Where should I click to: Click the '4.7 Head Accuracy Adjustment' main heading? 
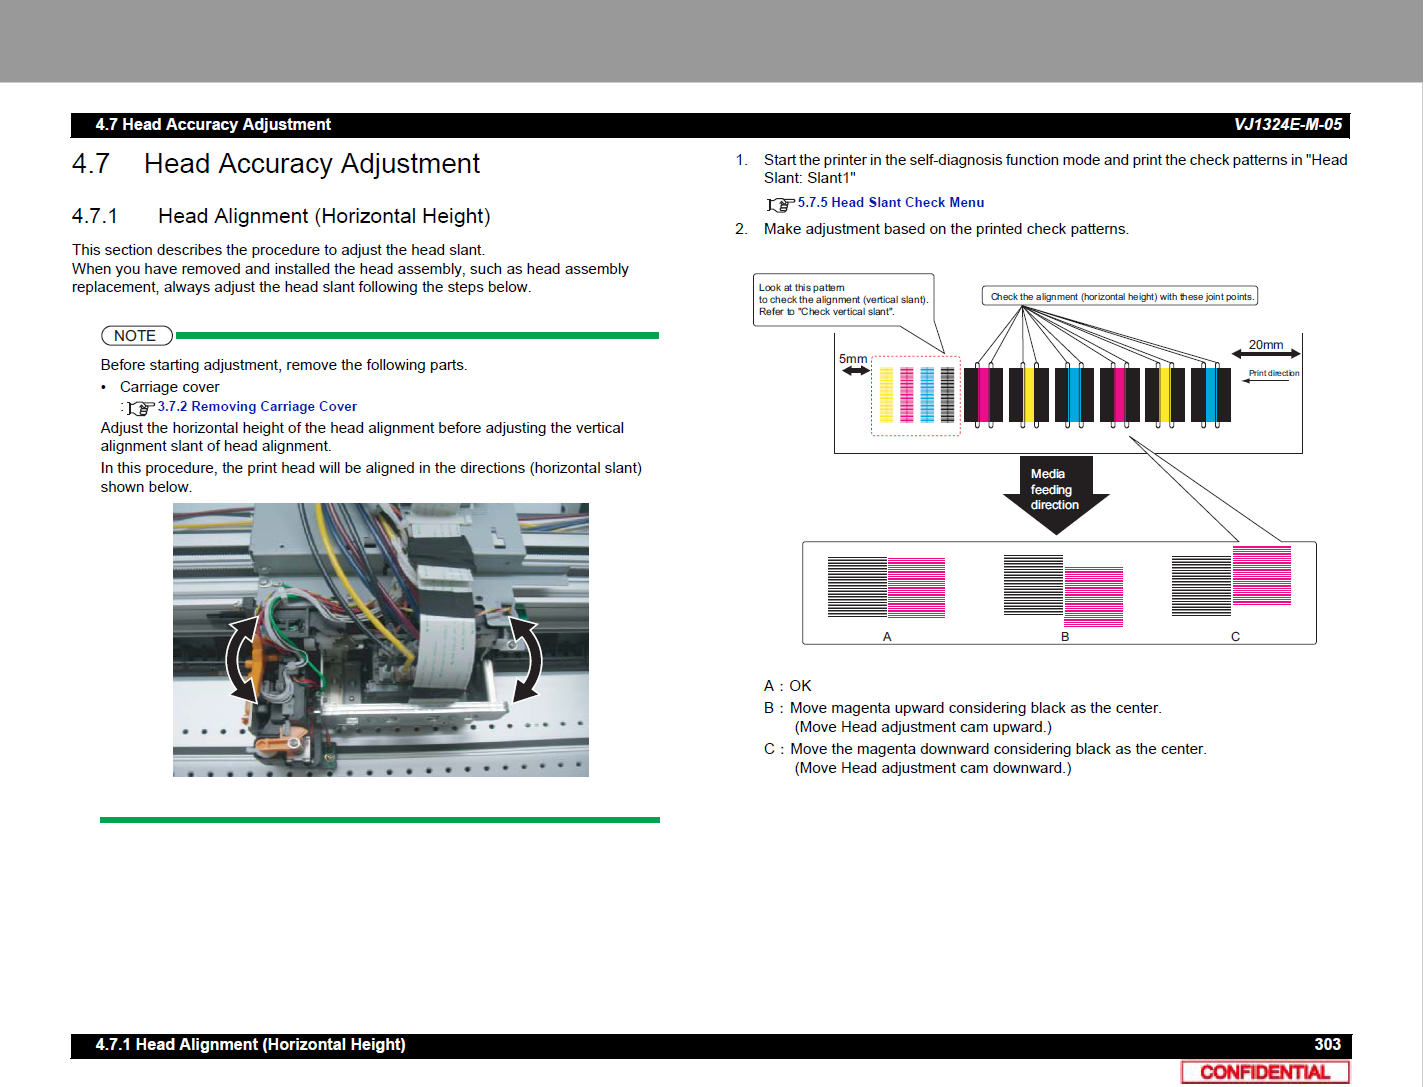(276, 164)
